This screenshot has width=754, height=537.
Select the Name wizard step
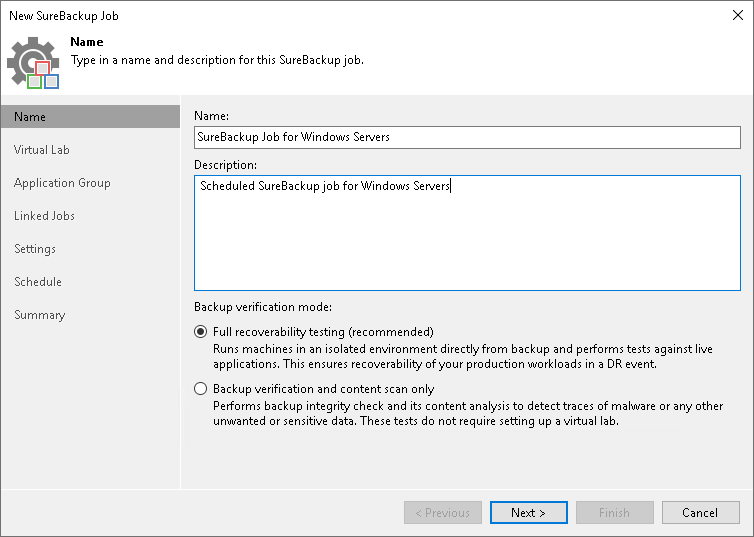pos(90,117)
